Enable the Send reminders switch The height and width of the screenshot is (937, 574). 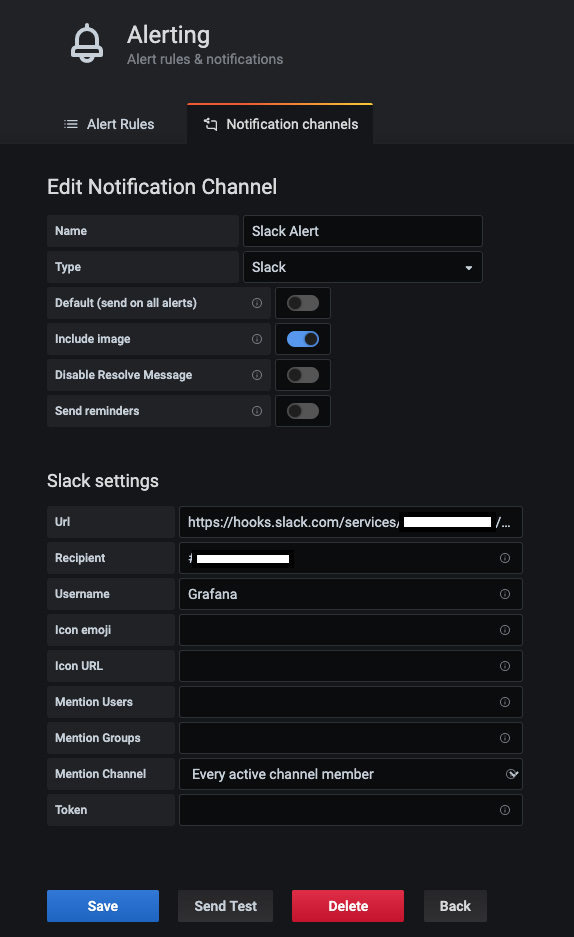coord(303,411)
